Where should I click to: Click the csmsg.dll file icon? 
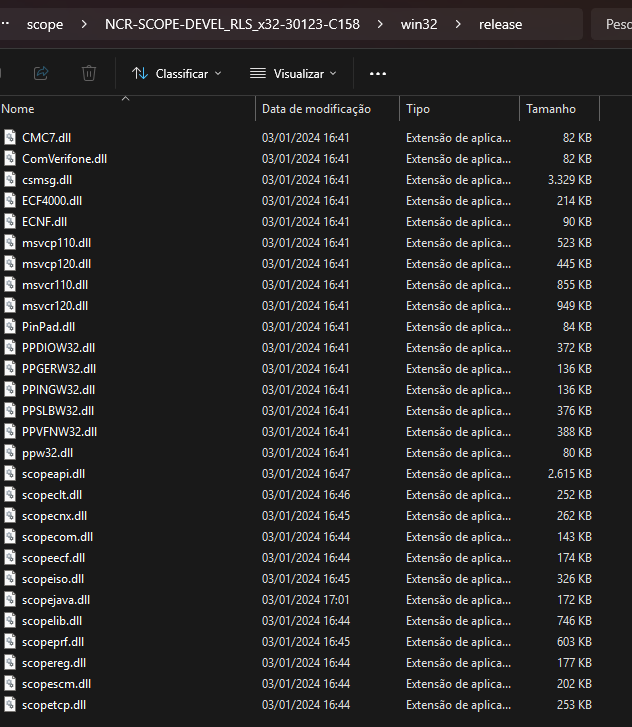10,179
